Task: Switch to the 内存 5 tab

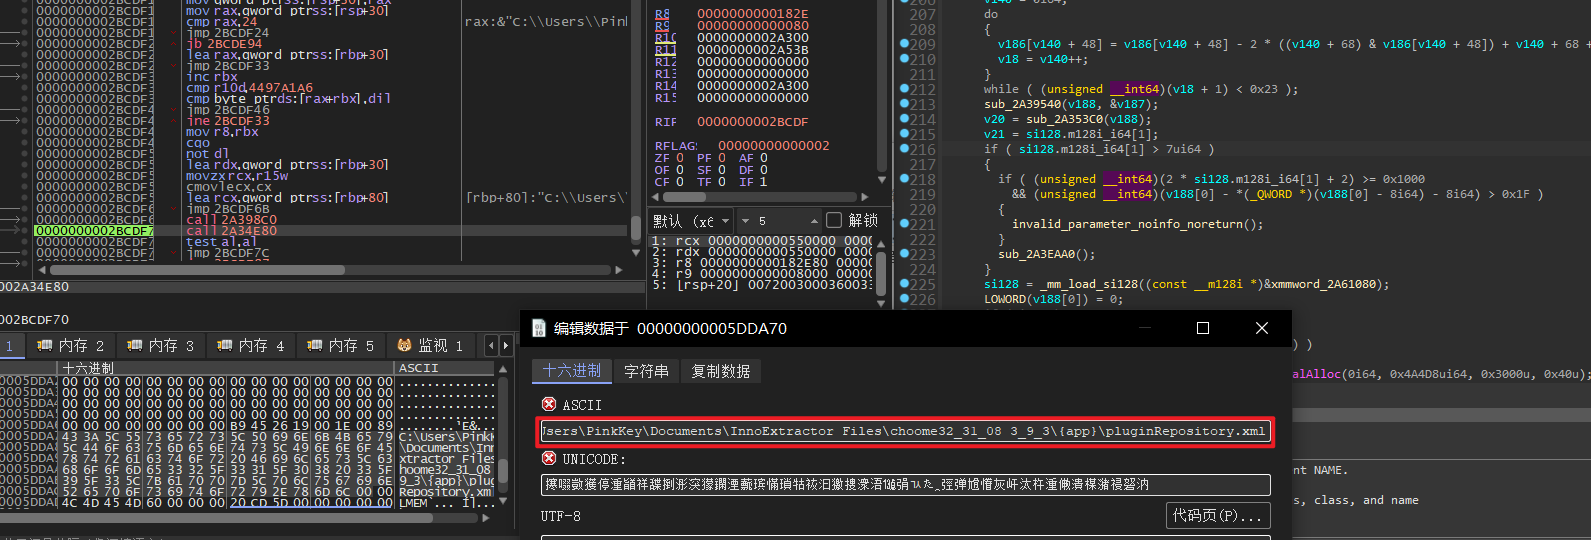Action: pos(340,345)
